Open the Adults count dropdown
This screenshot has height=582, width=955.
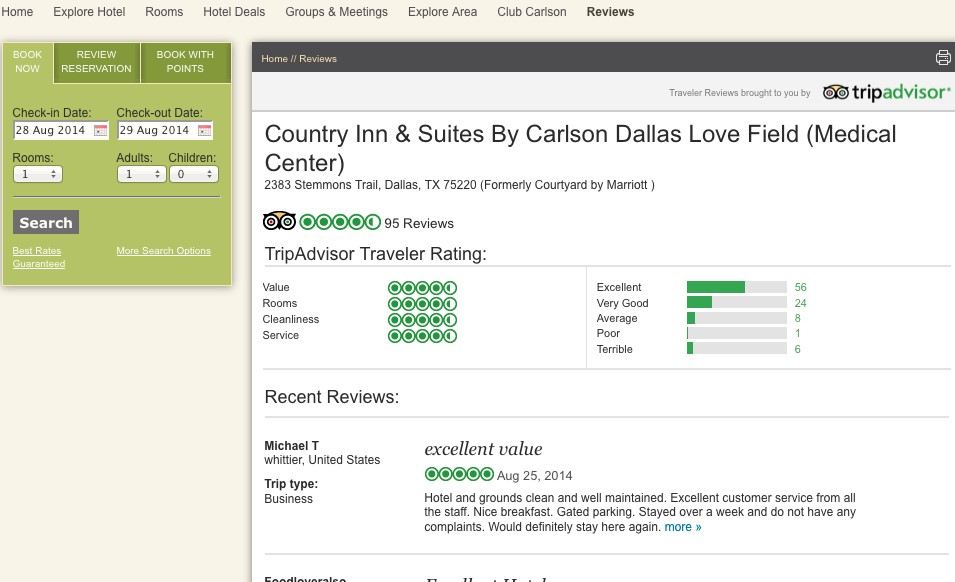click(x=141, y=174)
